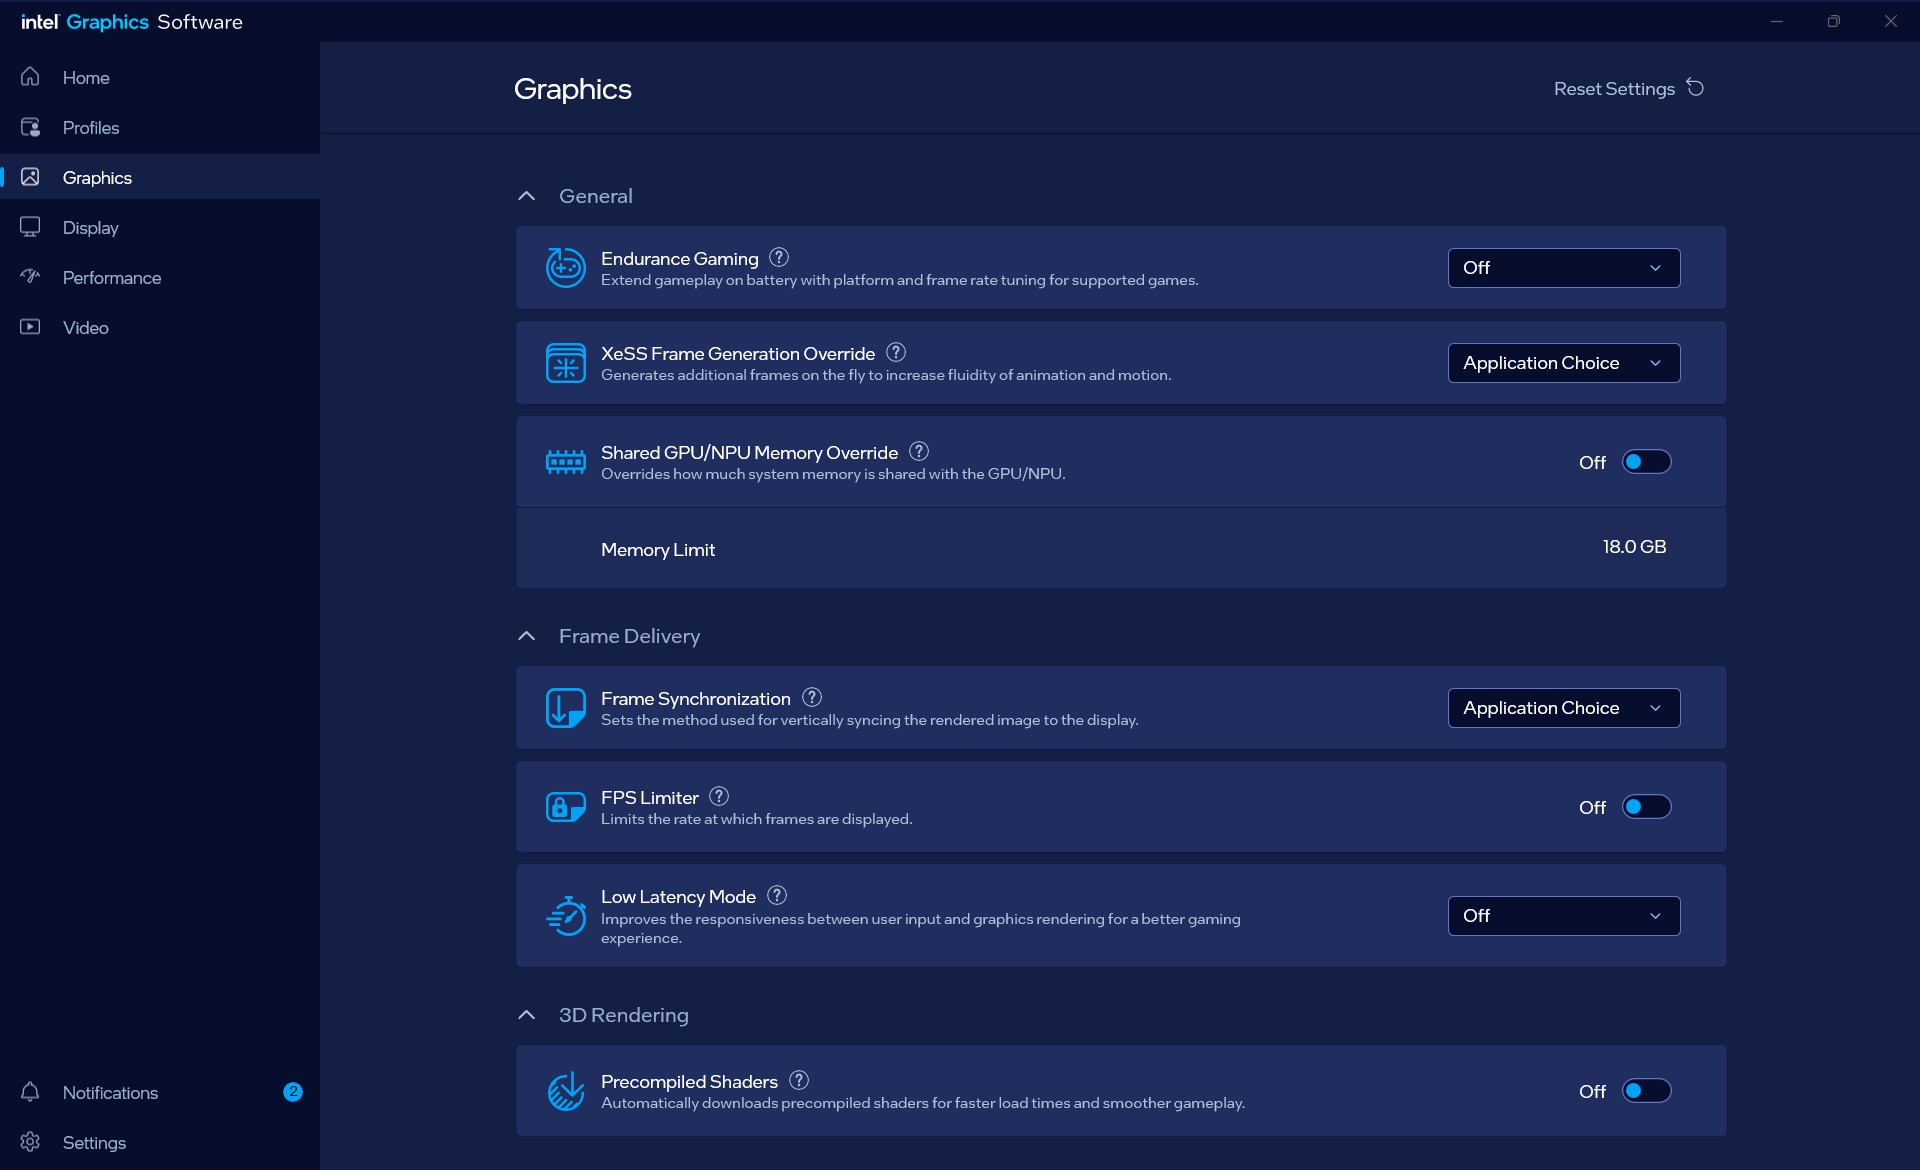Click the Low Latency Mode help icon
The image size is (1920, 1170).
[x=777, y=895]
